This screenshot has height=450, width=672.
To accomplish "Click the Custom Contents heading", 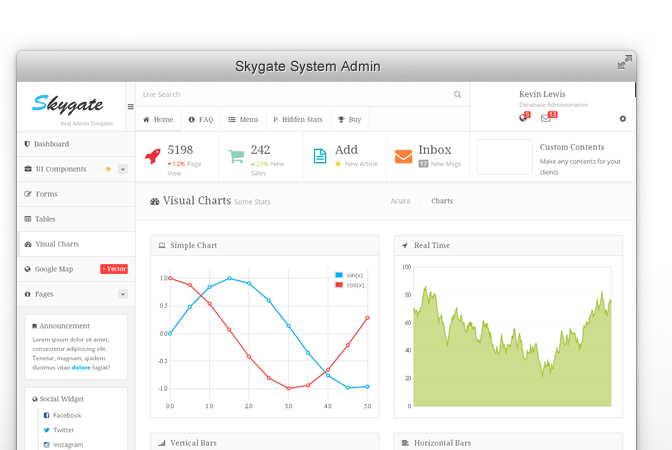I will [x=572, y=147].
